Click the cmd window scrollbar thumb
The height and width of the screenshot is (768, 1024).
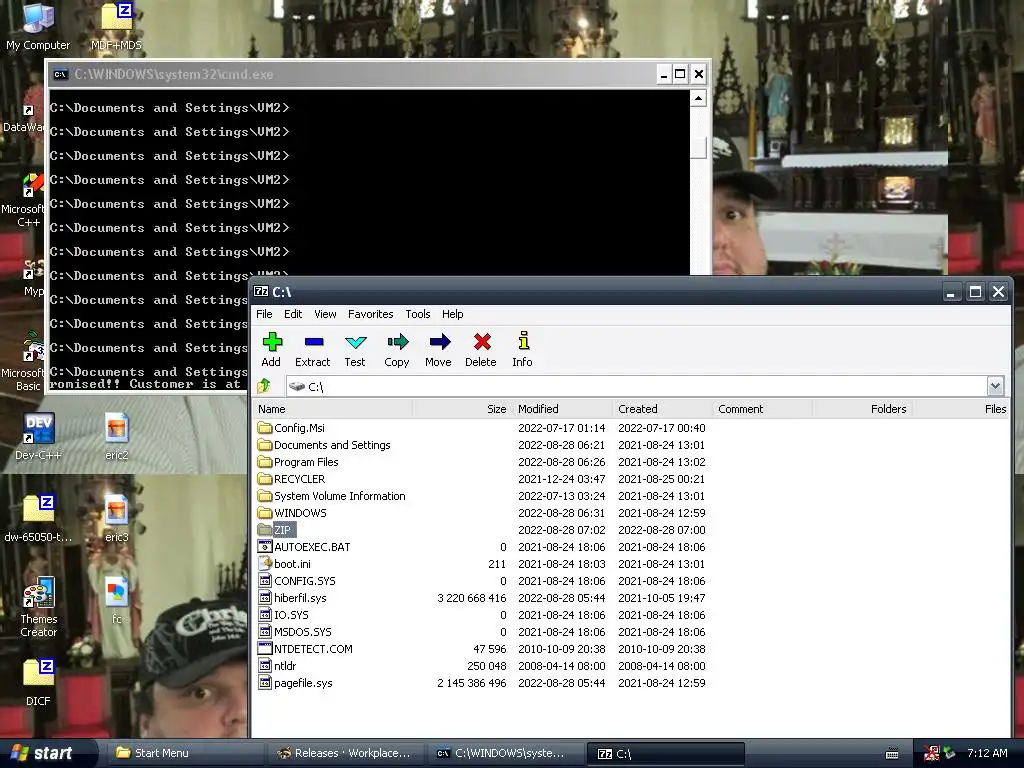(x=698, y=148)
